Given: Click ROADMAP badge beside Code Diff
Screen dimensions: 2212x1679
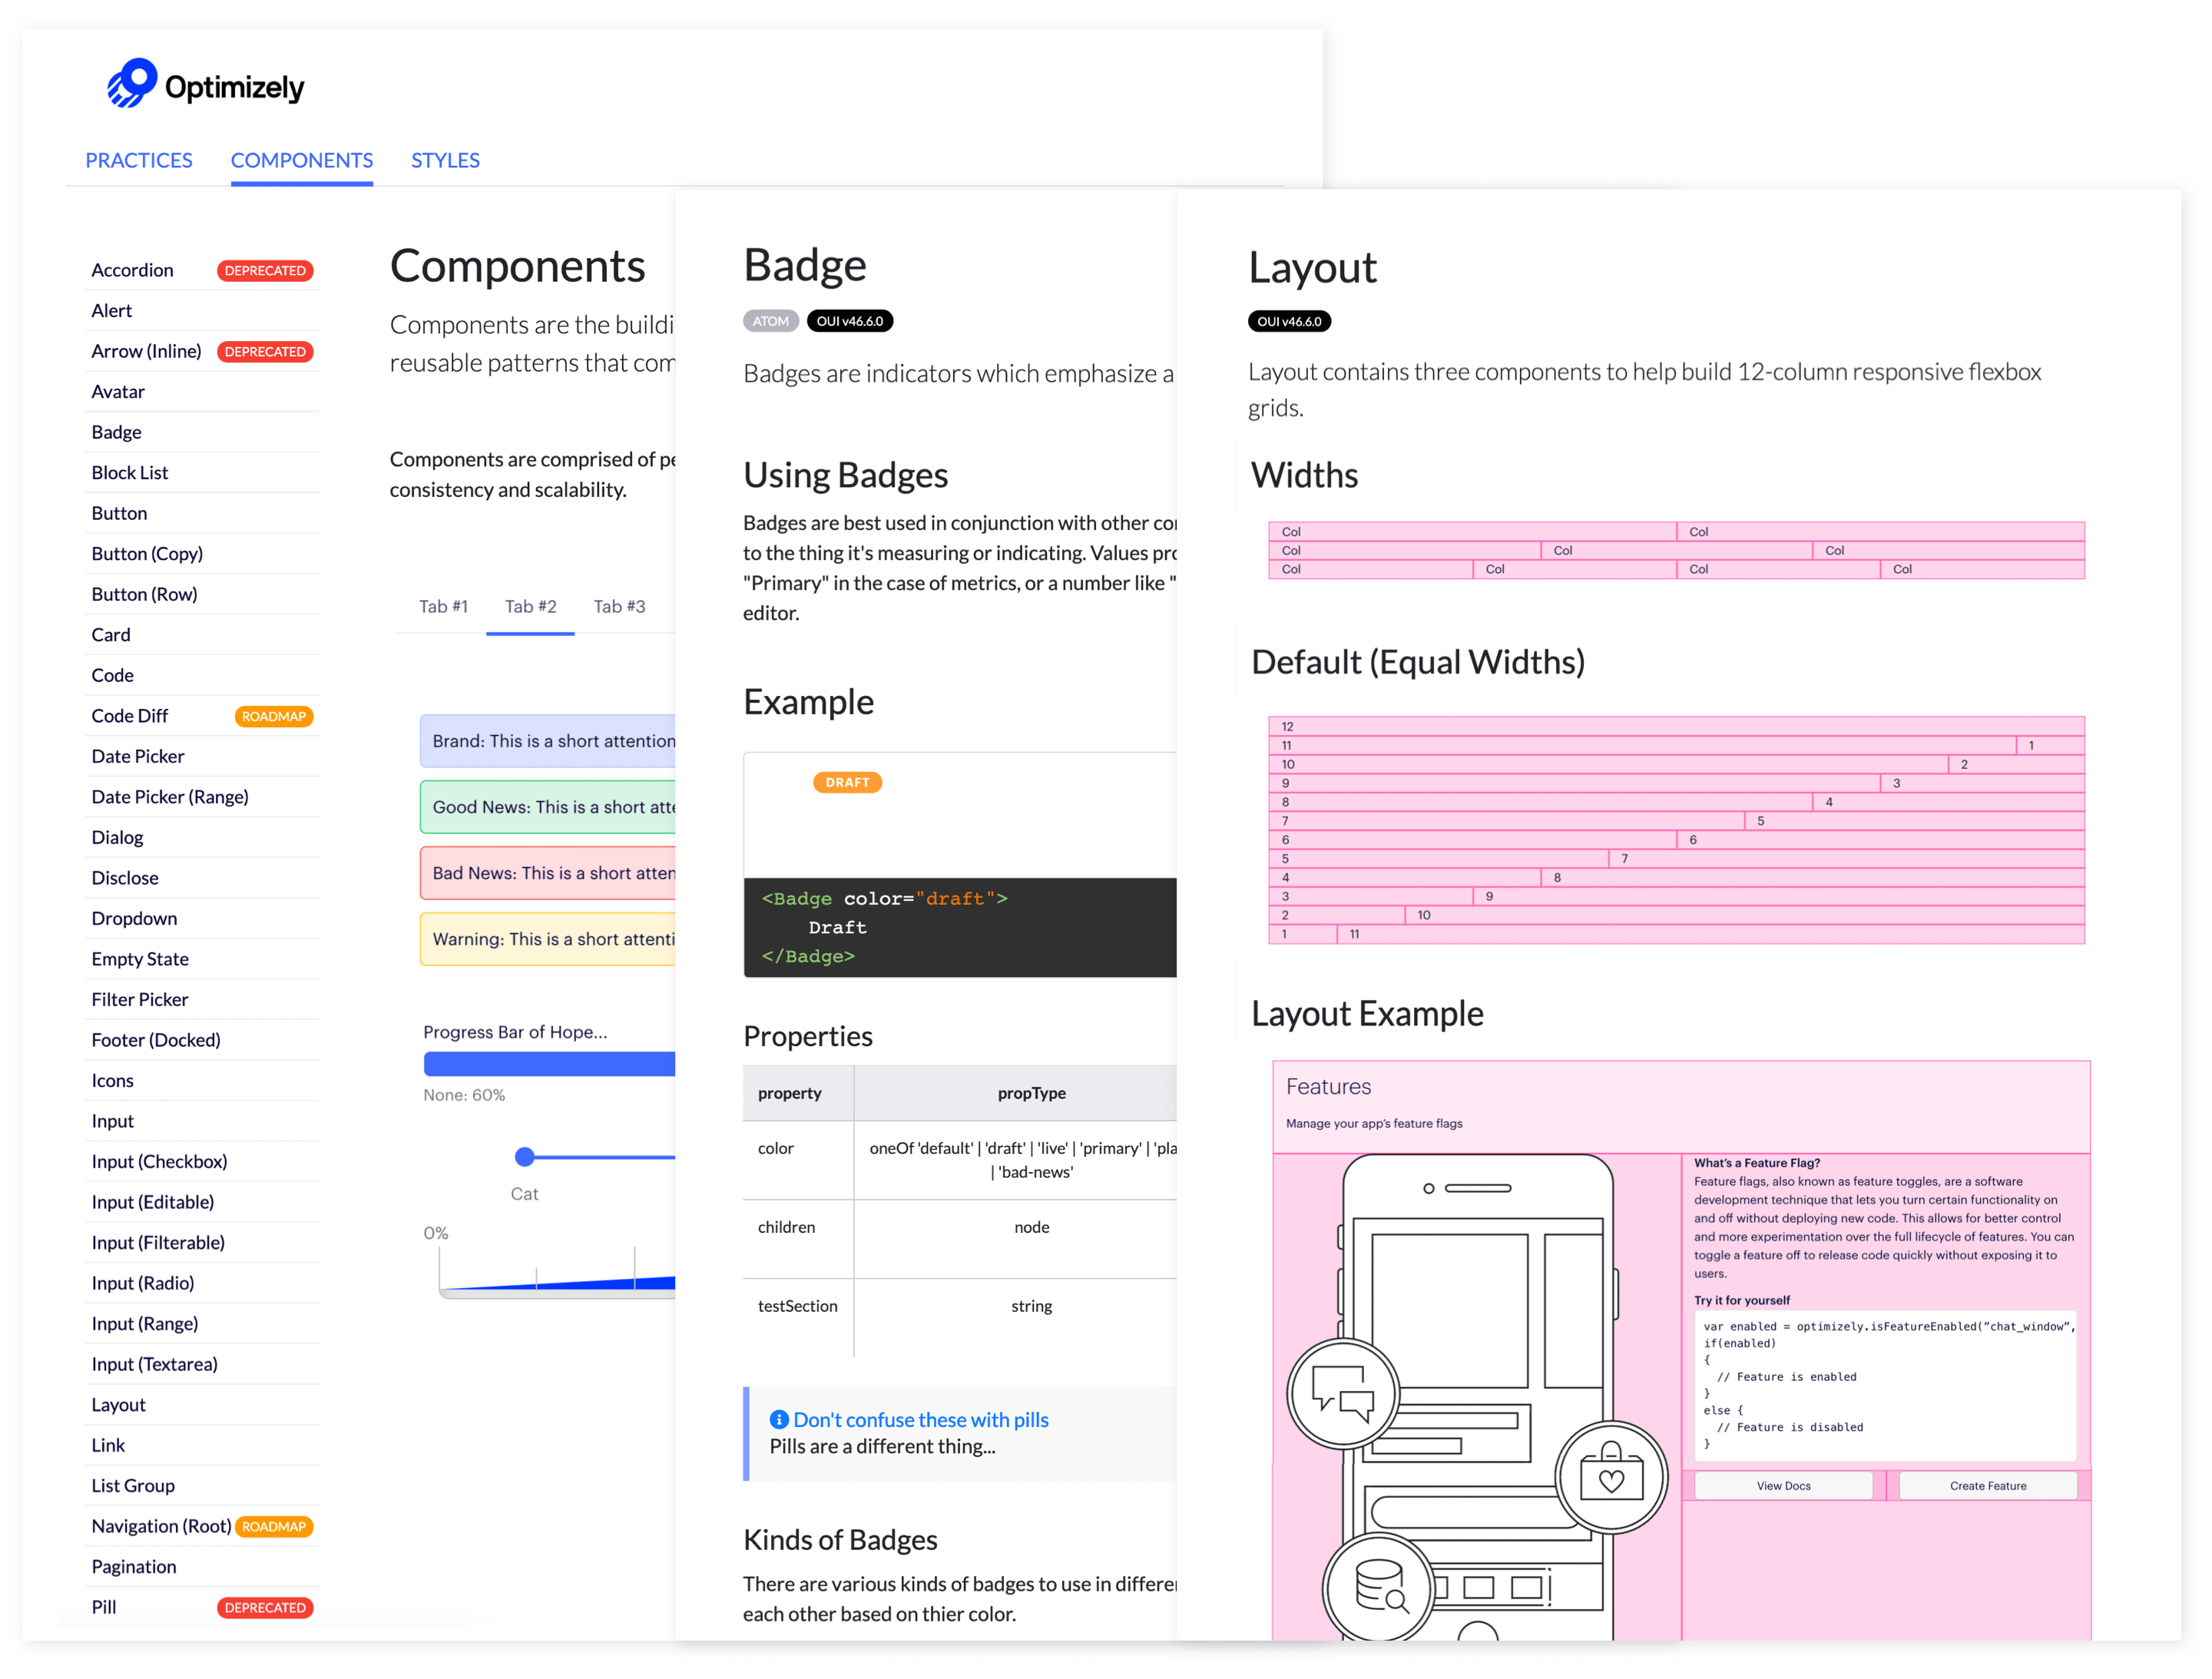Looking at the screenshot, I should pos(273,717).
